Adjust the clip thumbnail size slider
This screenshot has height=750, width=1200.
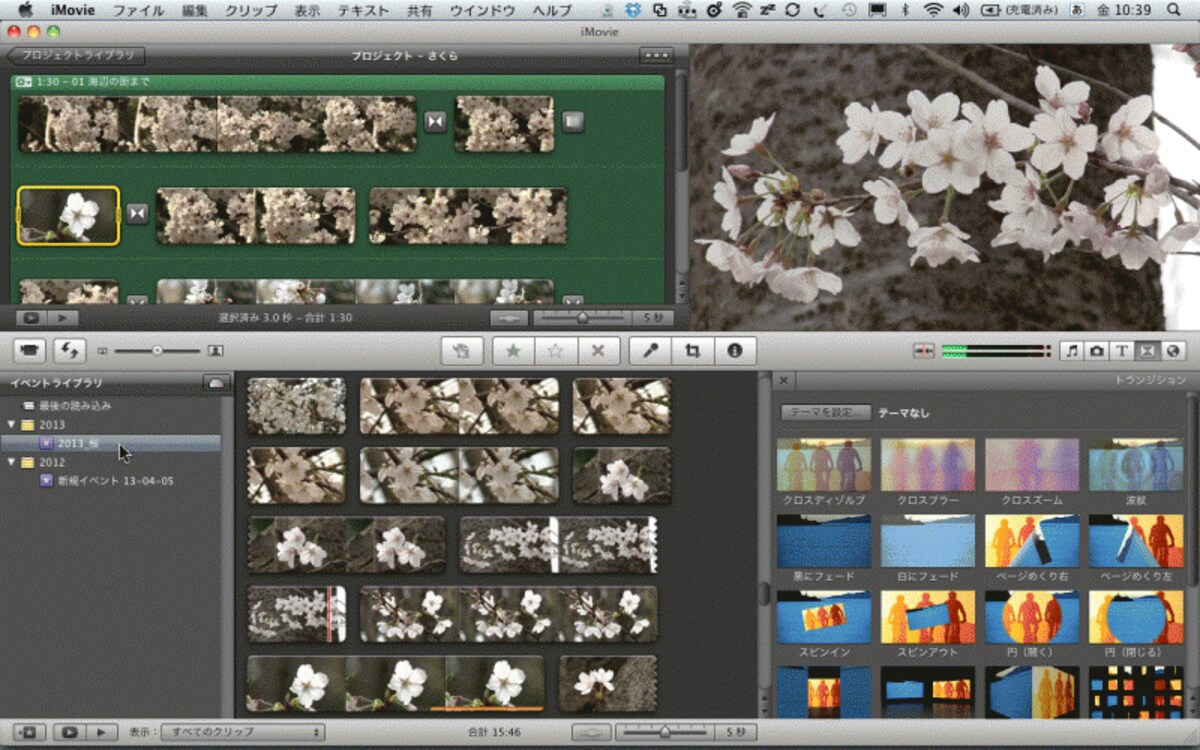155,351
